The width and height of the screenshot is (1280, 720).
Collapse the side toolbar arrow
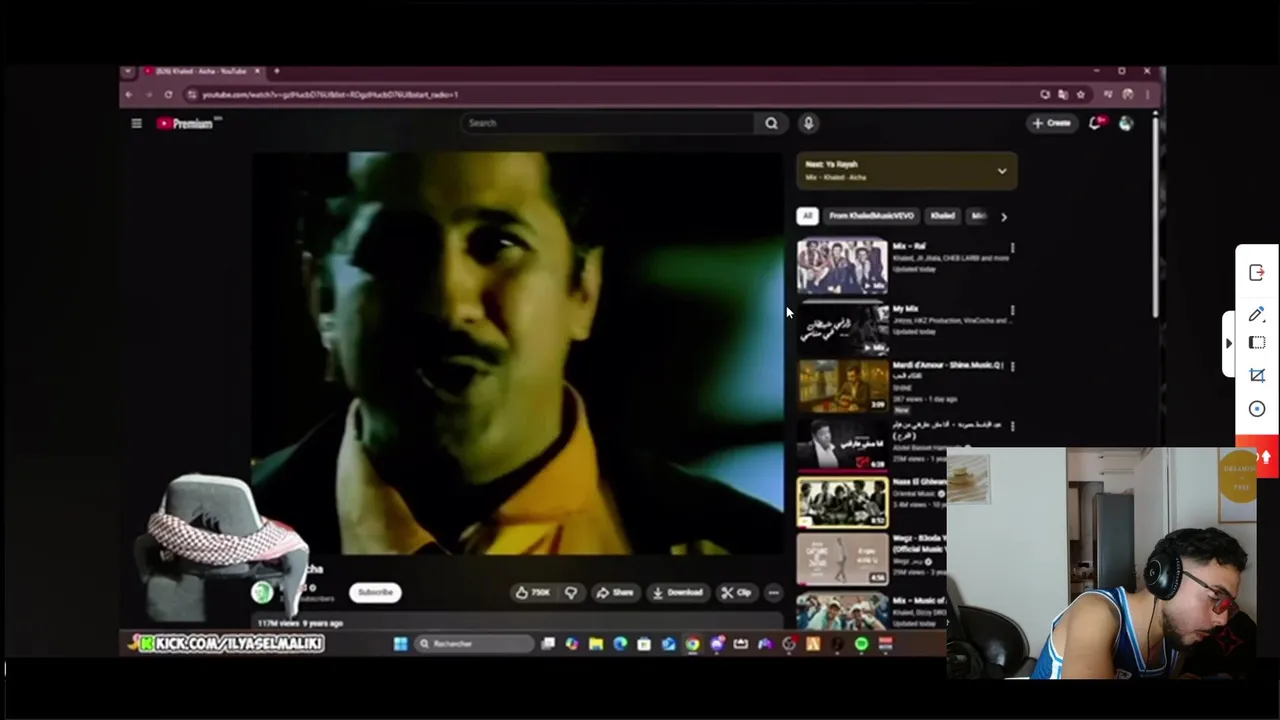click(1229, 343)
